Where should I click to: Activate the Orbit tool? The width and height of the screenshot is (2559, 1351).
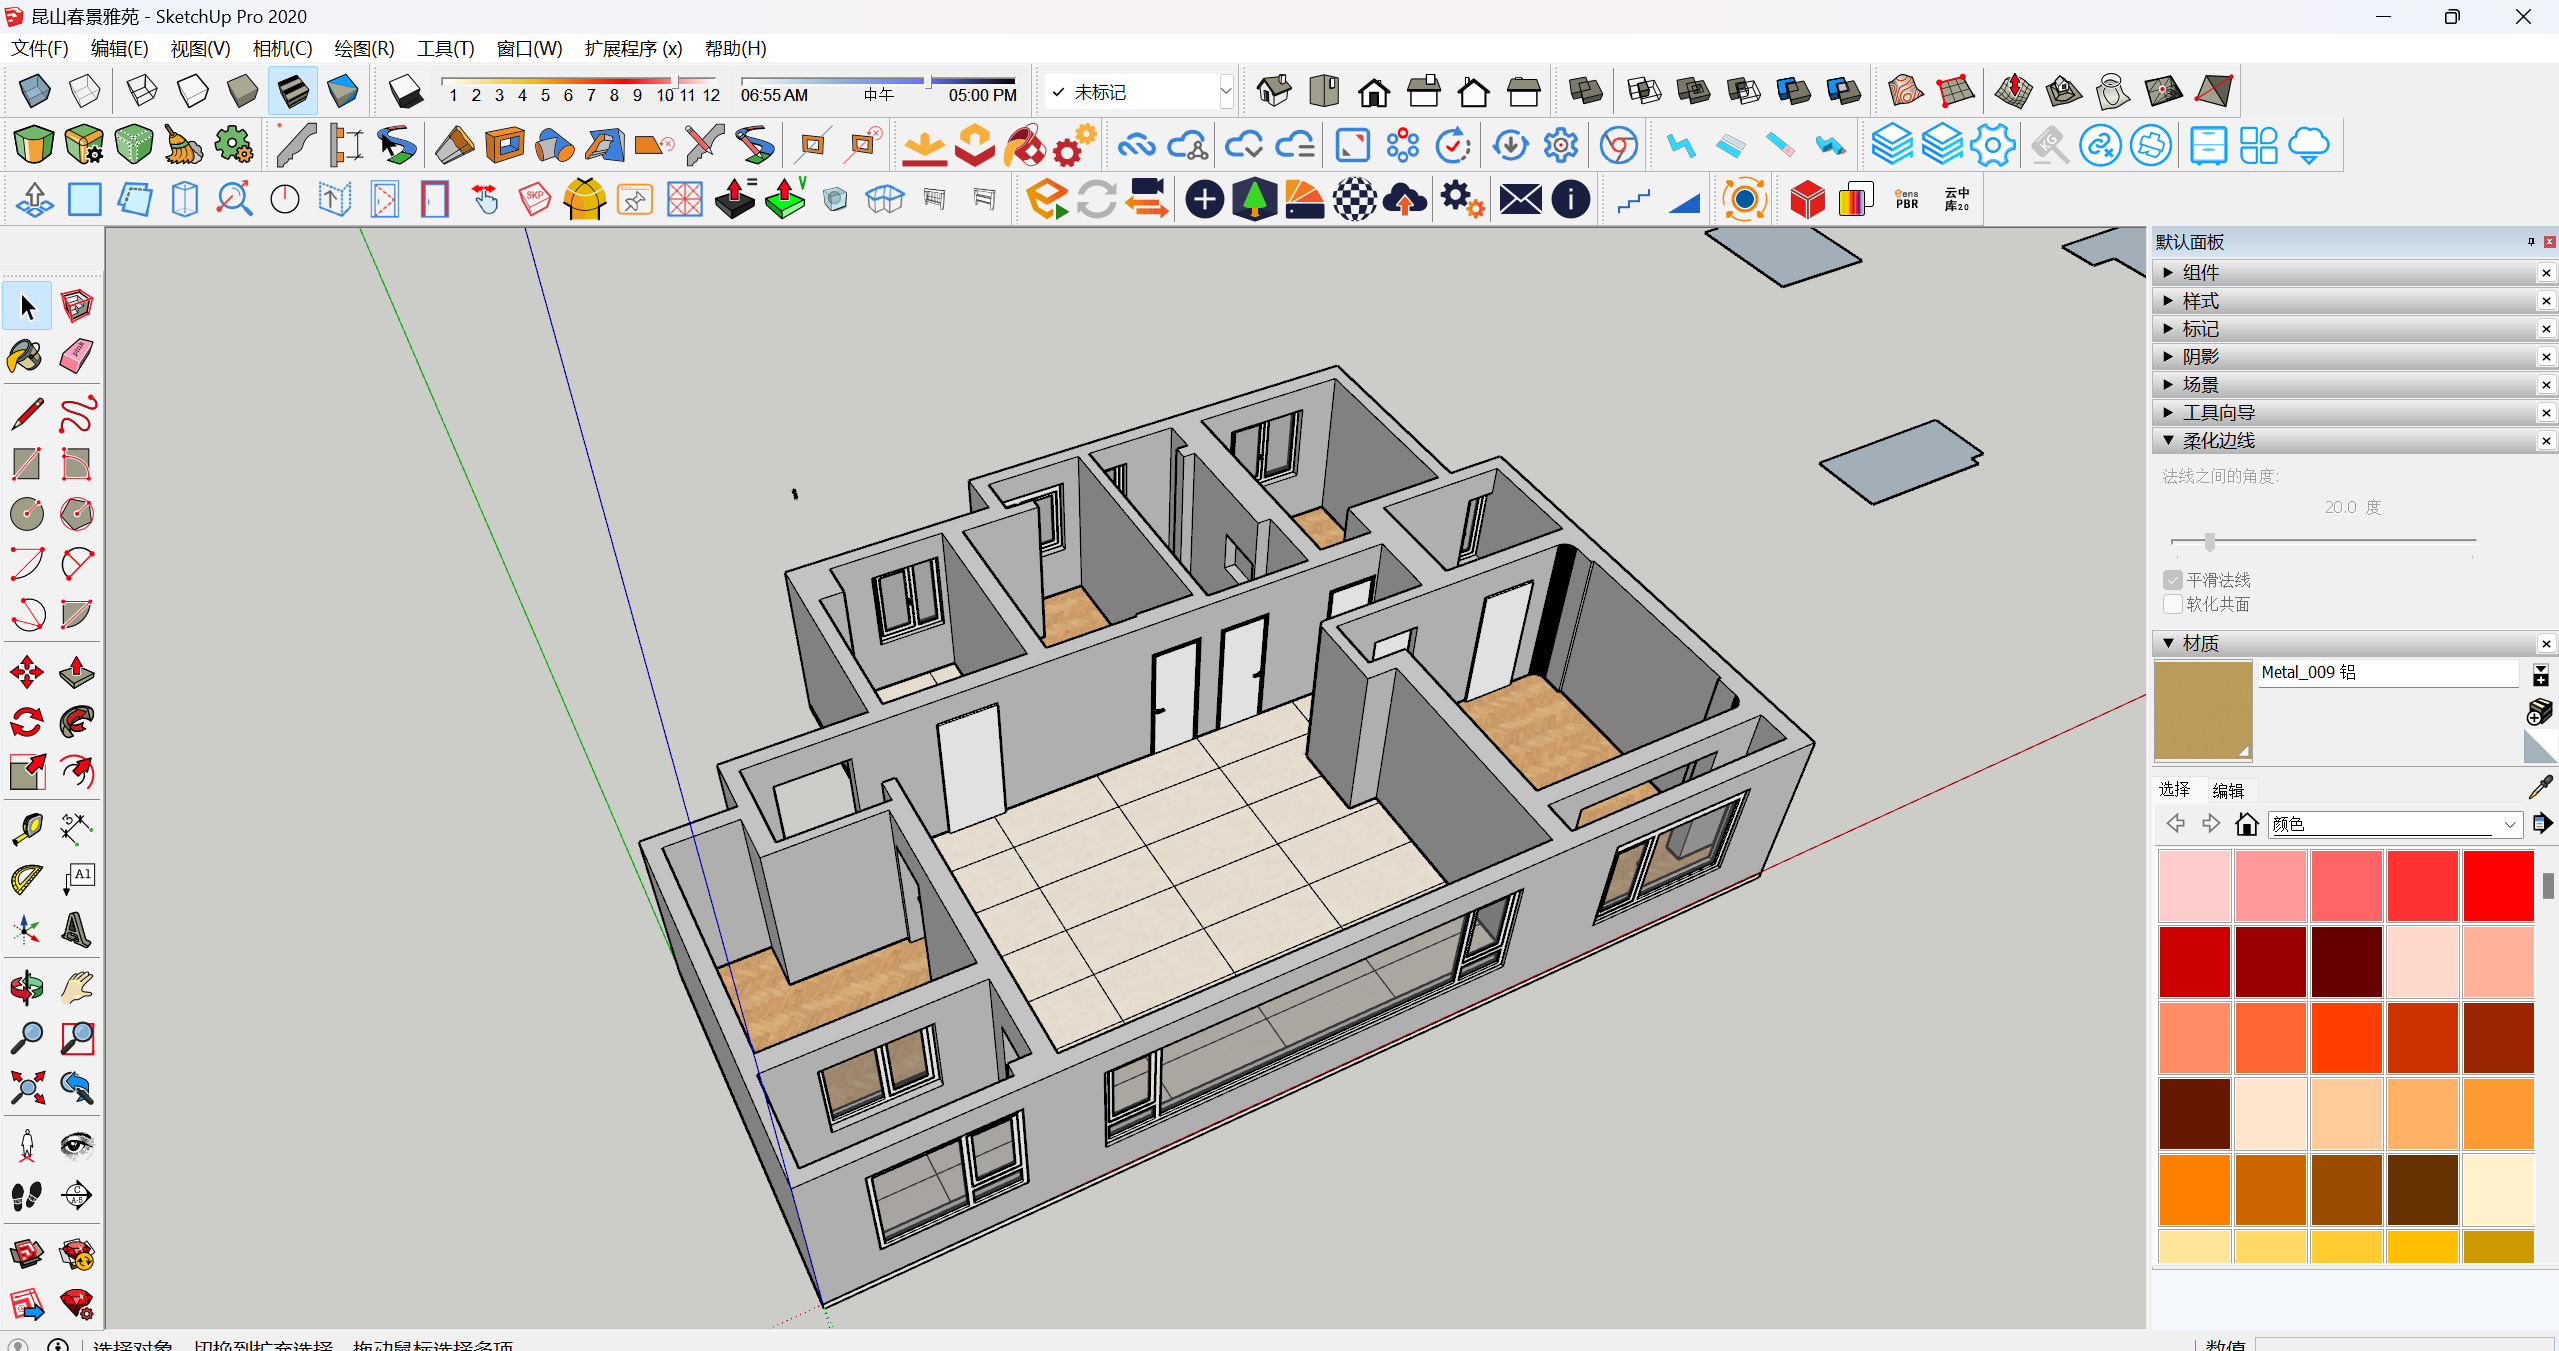[26, 988]
